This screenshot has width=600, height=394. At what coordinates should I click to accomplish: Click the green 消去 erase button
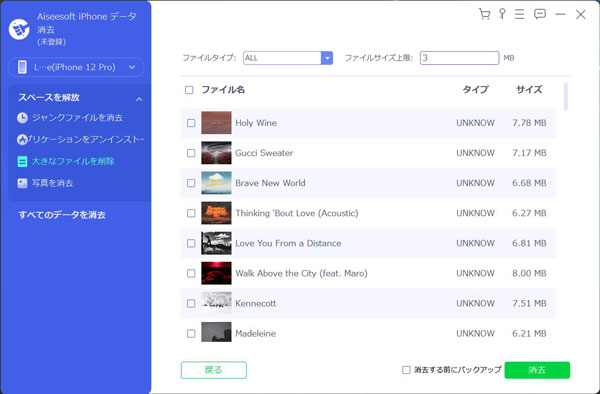click(x=537, y=370)
